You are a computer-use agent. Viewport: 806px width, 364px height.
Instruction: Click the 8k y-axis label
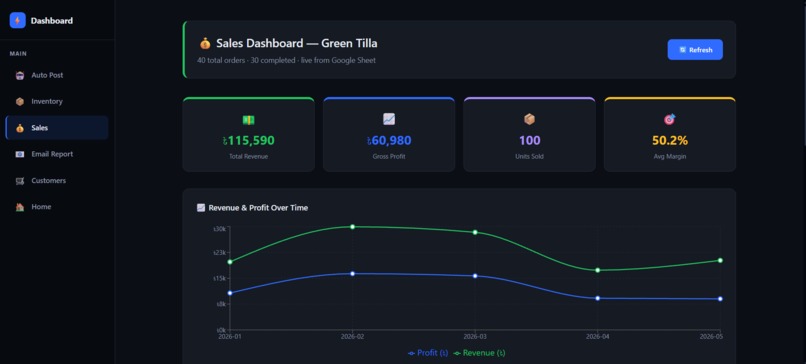pos(221,304)
